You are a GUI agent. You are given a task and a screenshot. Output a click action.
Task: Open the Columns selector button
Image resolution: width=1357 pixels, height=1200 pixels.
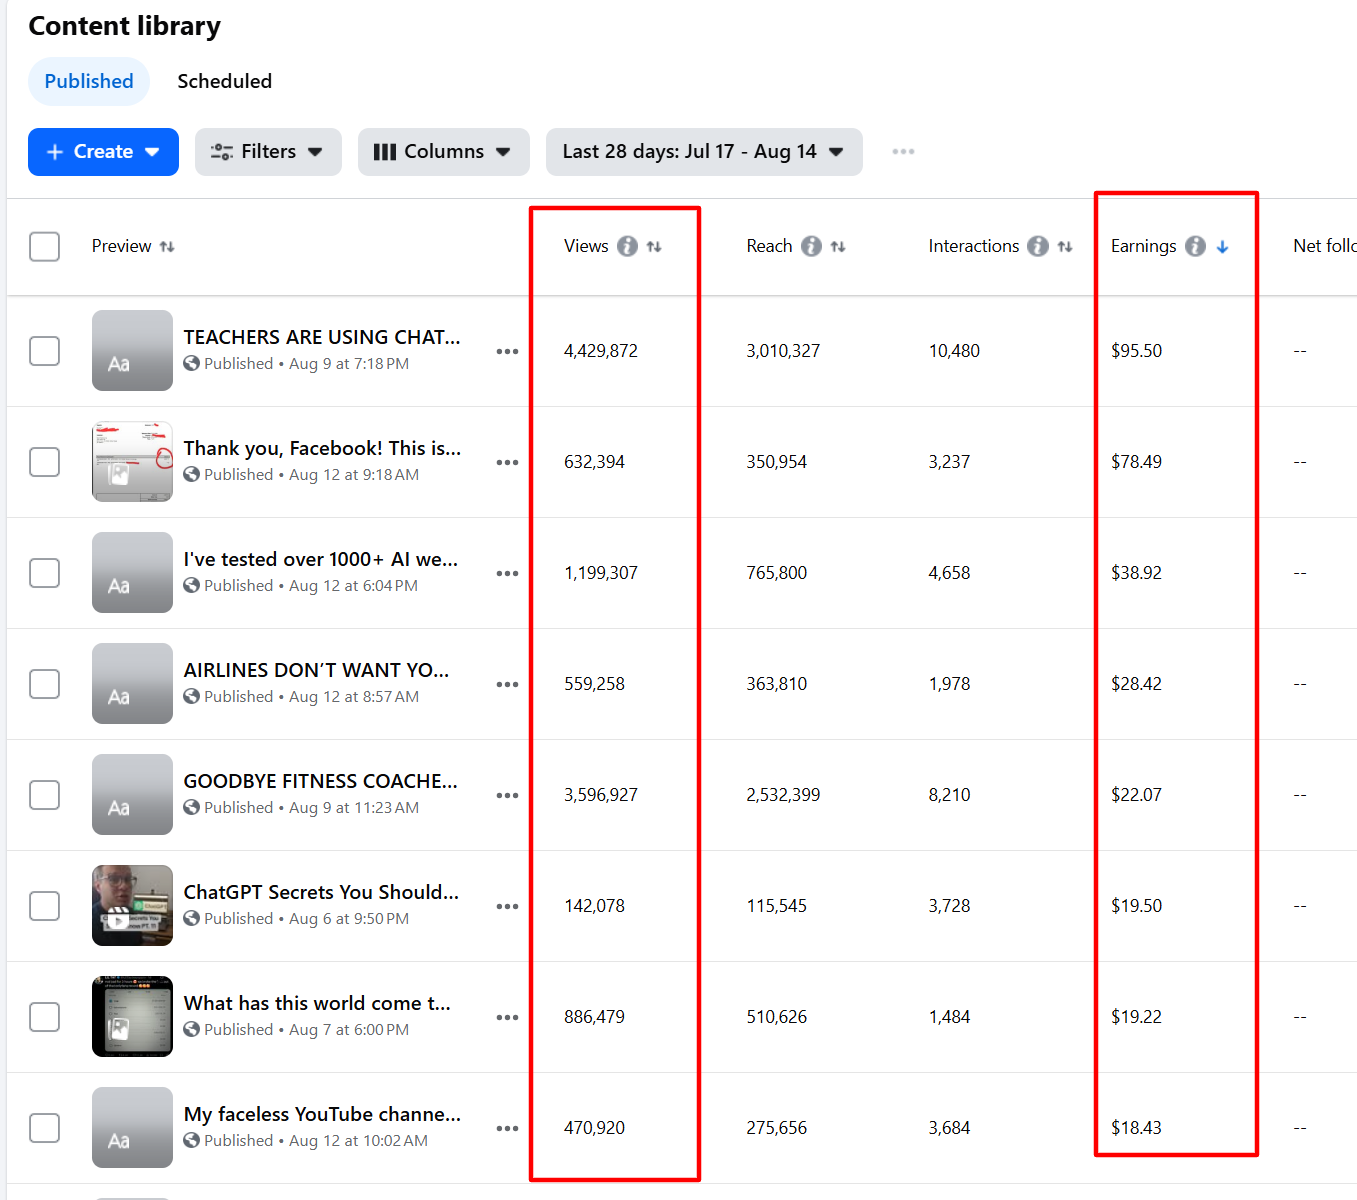(x=443, y=152)
